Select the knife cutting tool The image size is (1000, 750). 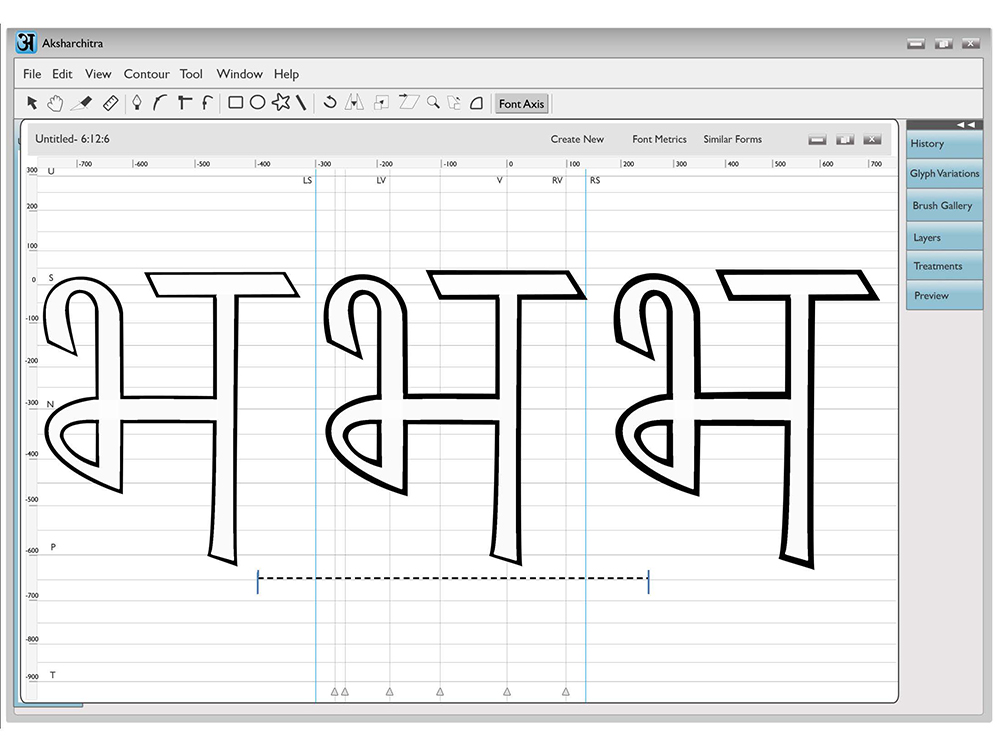tap(82, 103)
